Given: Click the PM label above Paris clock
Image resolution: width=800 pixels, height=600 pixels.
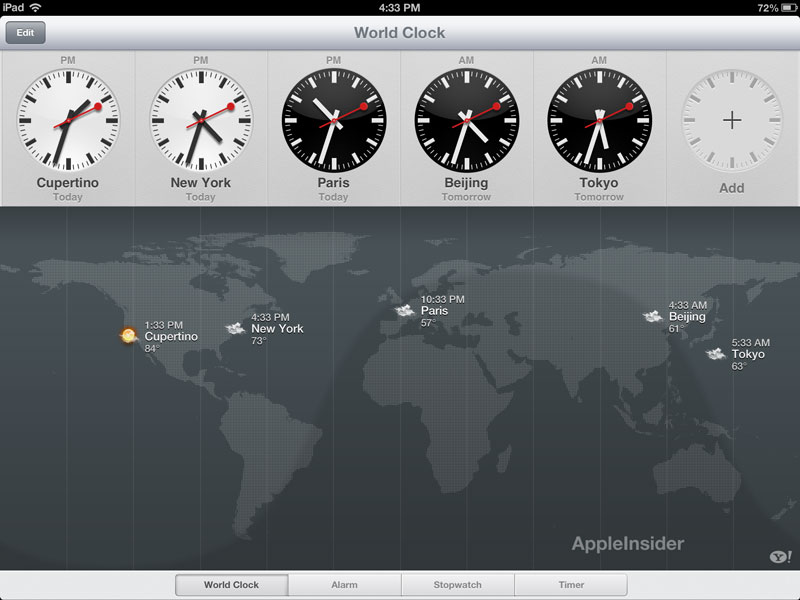Looking at the screenshot, I should pos(334,60).
